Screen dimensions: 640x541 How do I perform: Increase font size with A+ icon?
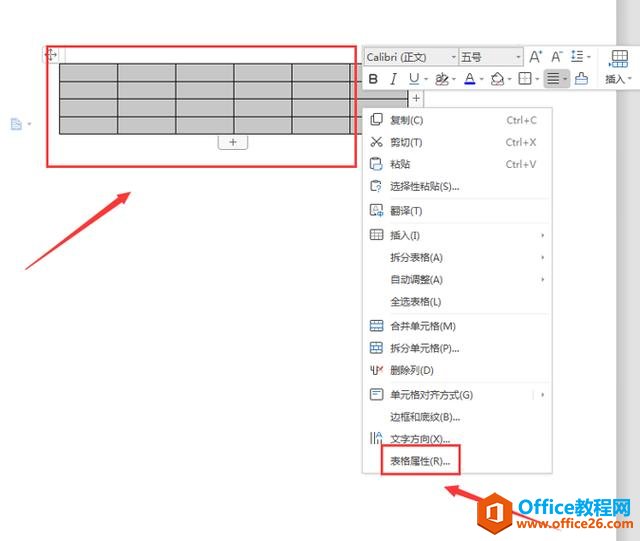[x=536, y=56]
